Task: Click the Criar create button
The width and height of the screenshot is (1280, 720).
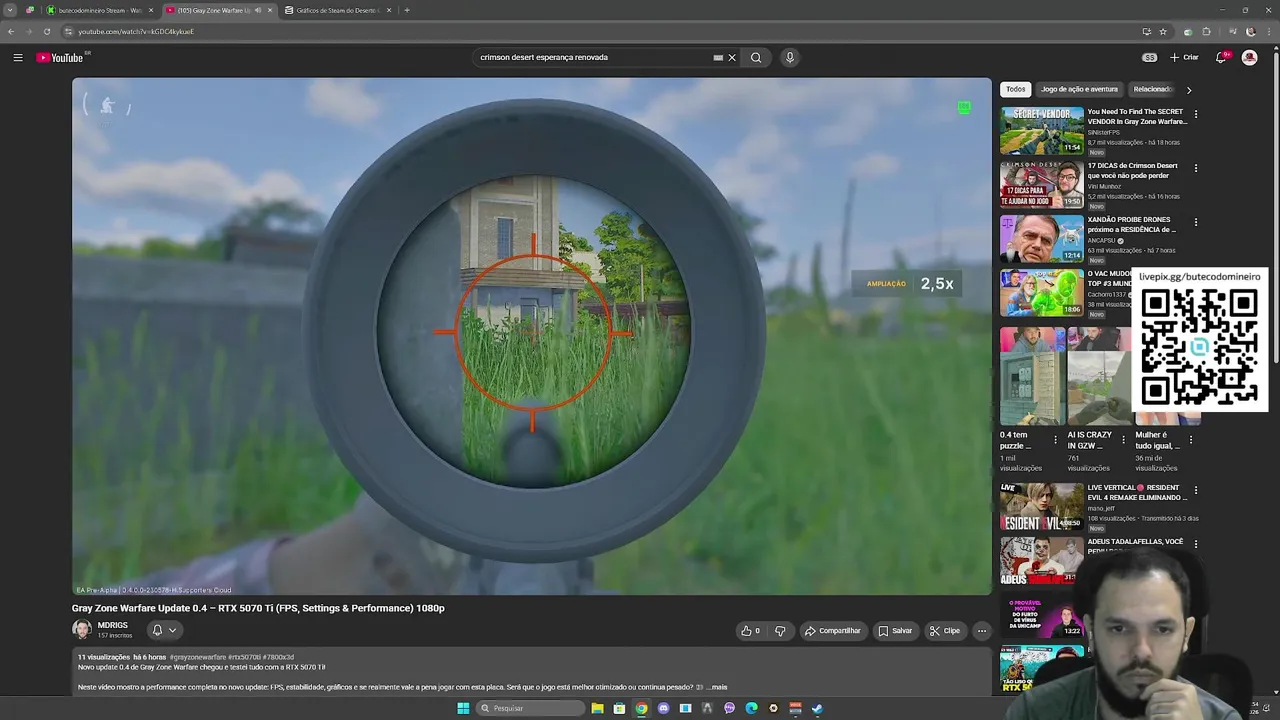Action: tap(1184, 58)
